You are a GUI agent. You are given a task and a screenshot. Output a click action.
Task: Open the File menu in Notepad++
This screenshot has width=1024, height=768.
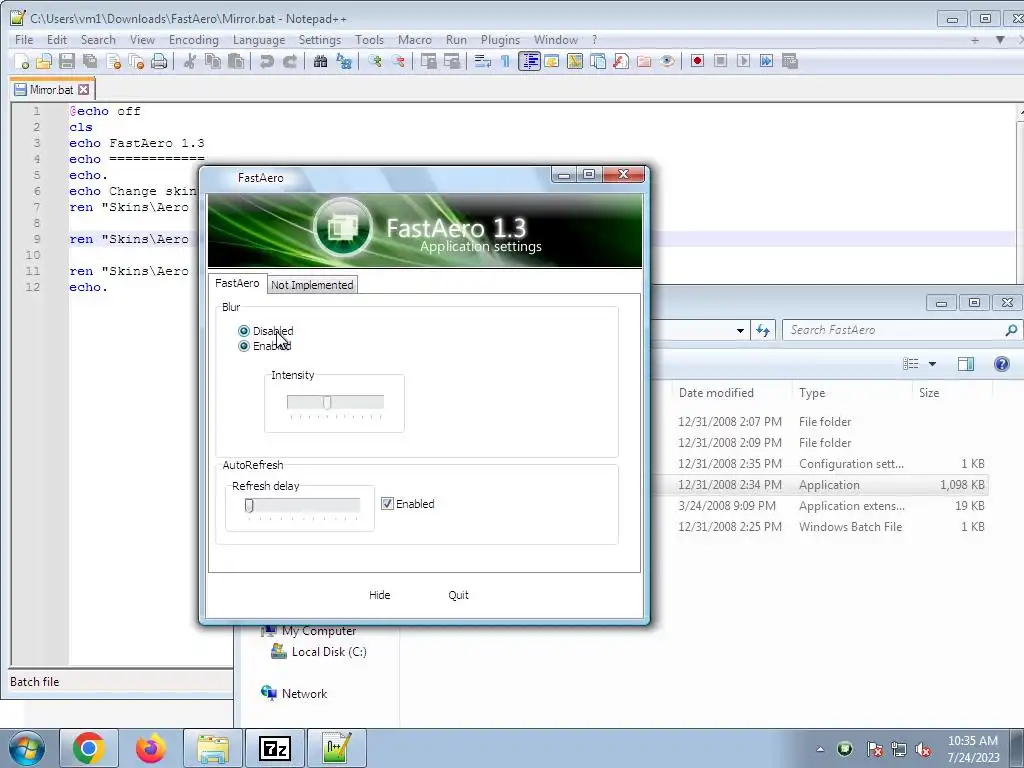point(24,40)
